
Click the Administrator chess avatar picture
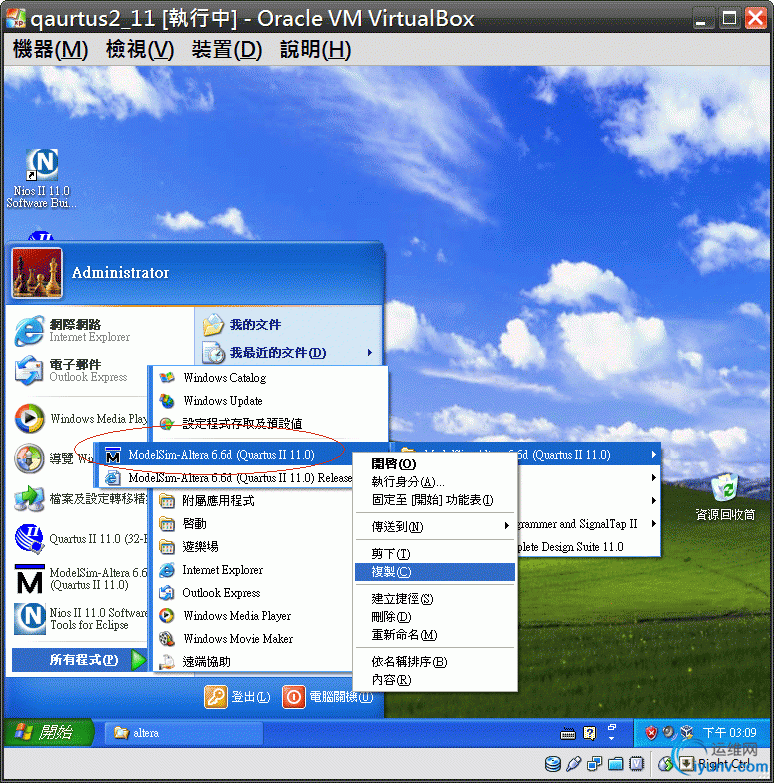(37, 273)
